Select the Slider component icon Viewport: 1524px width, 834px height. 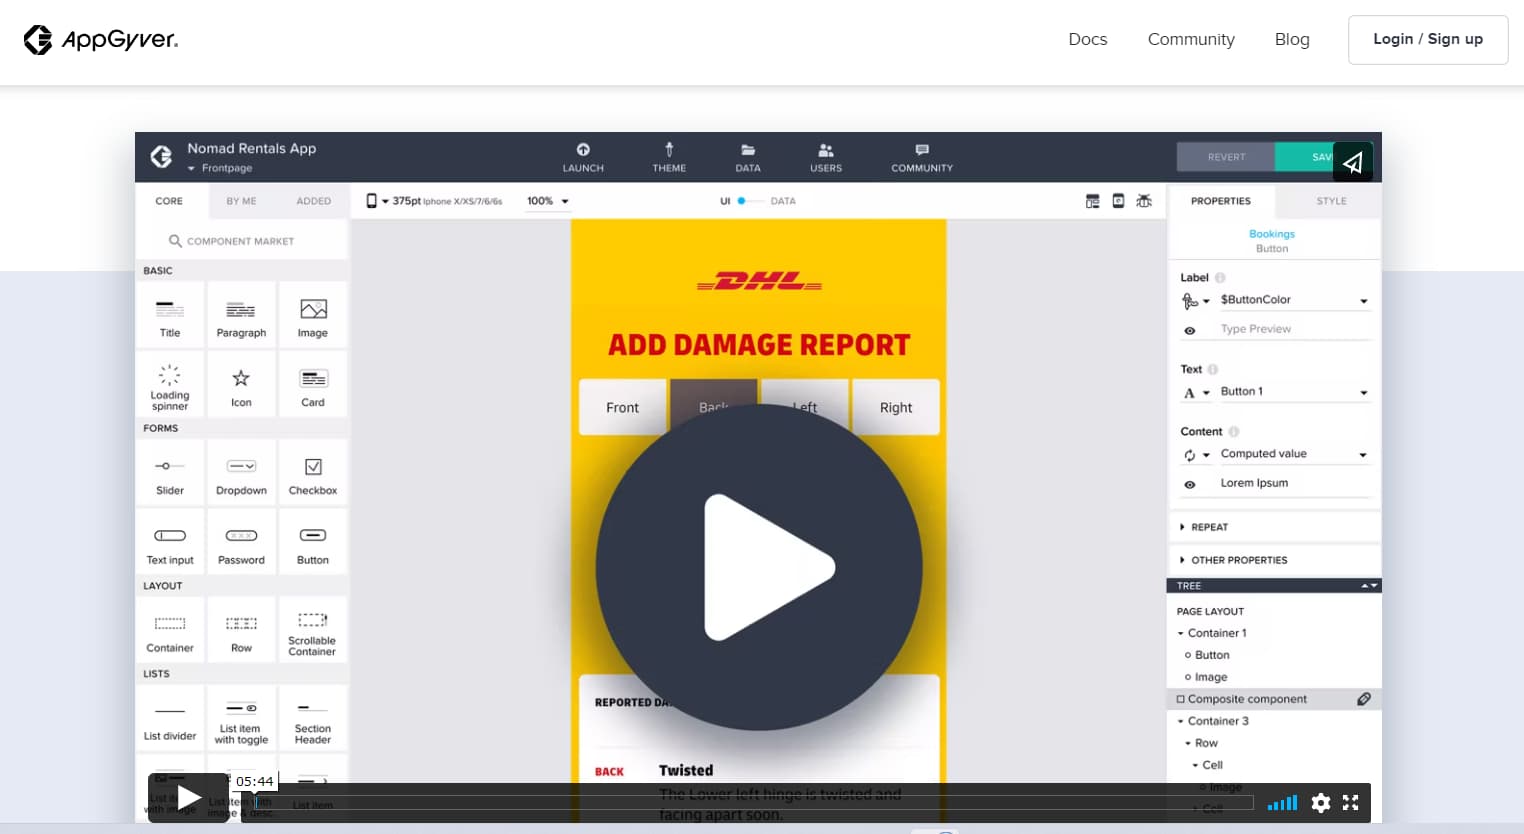point(169,465)
